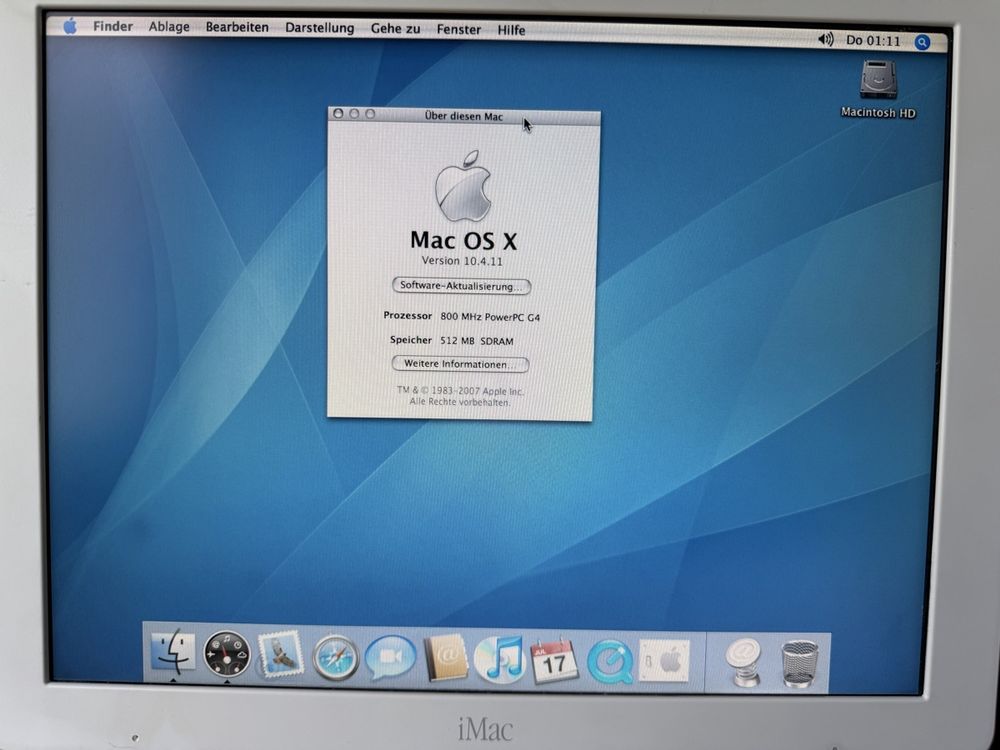Launch Safari from the Dock
The height and width of the screenshot is (750, 1000).
(x=335, y=658)
